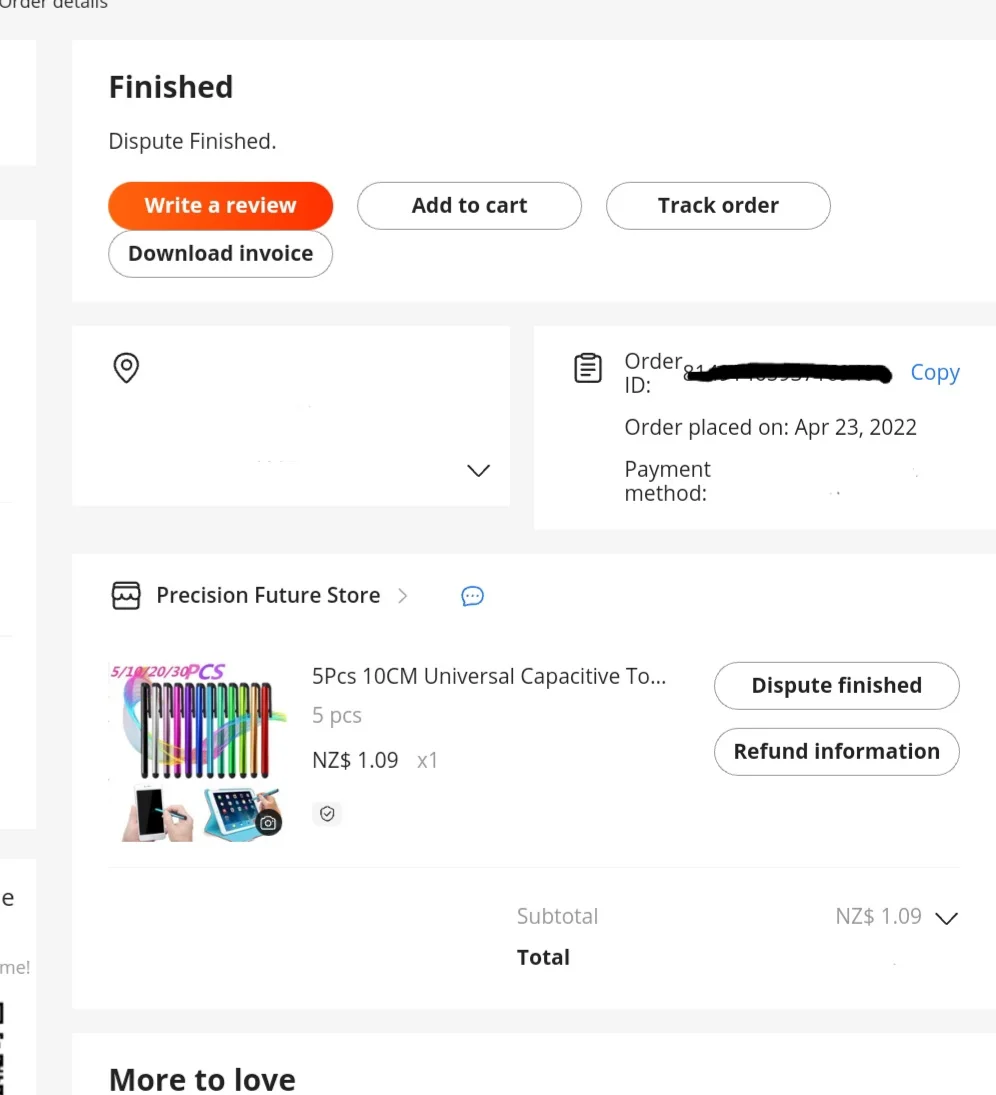Open the stylus pens product thumbnail
The image size is (996, 1095).
pyautogui.click(x=196, y=750)
